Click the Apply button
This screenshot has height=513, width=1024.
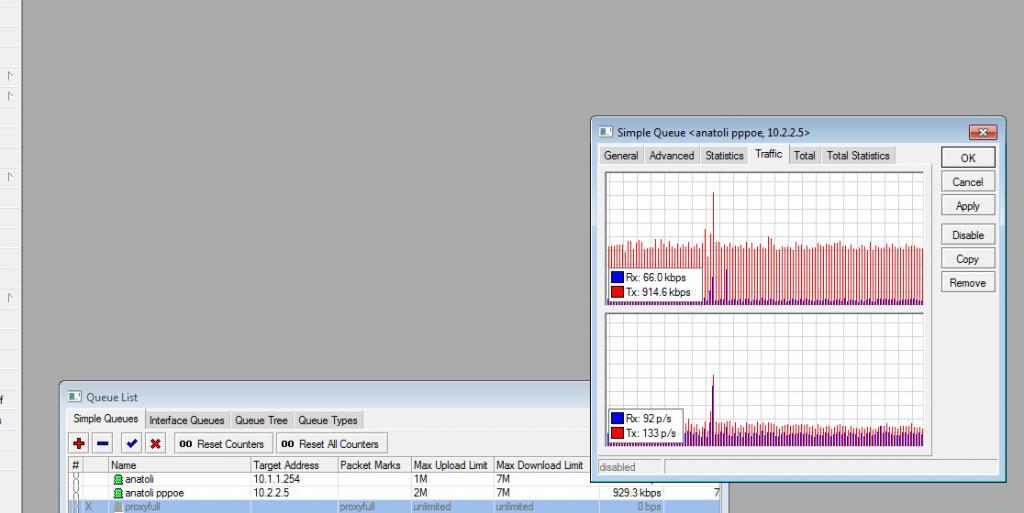(967, 206)
